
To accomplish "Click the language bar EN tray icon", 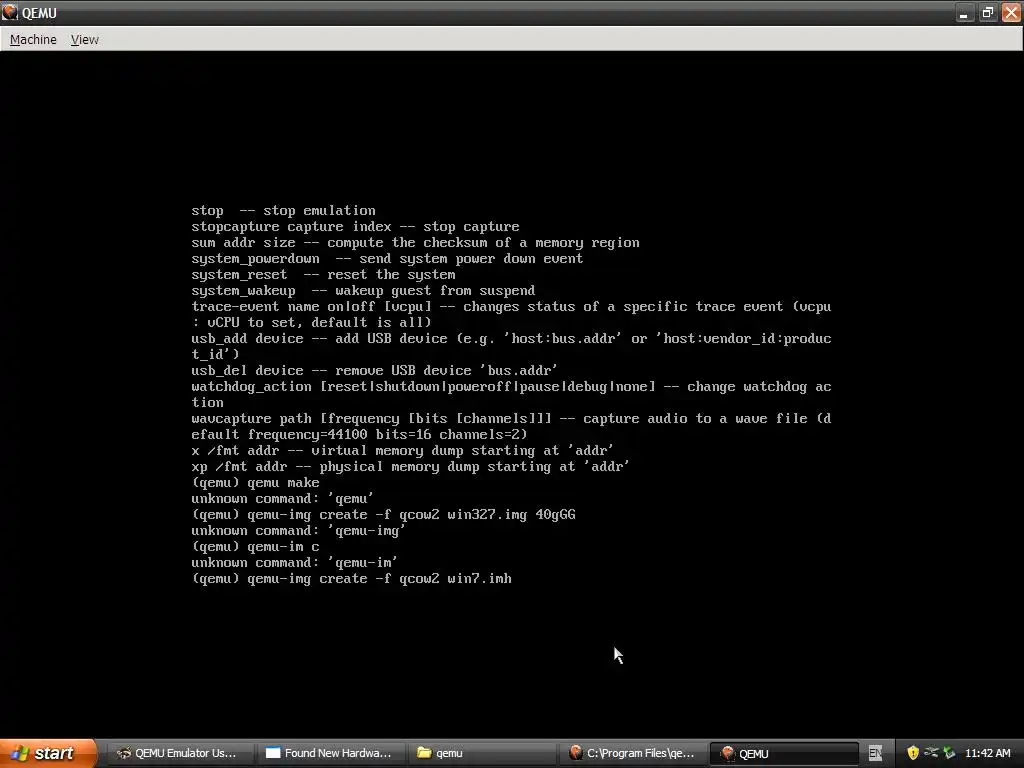I will (875, 753).
